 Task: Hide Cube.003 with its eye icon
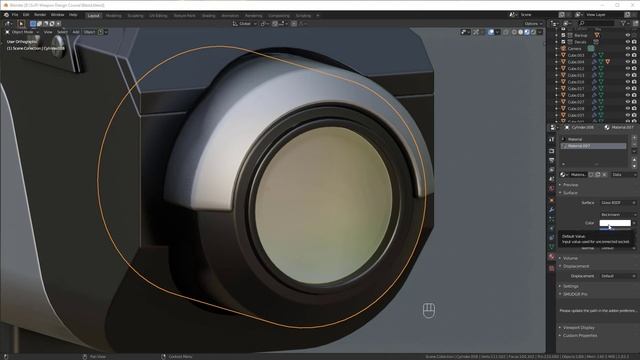click(628, 55)
